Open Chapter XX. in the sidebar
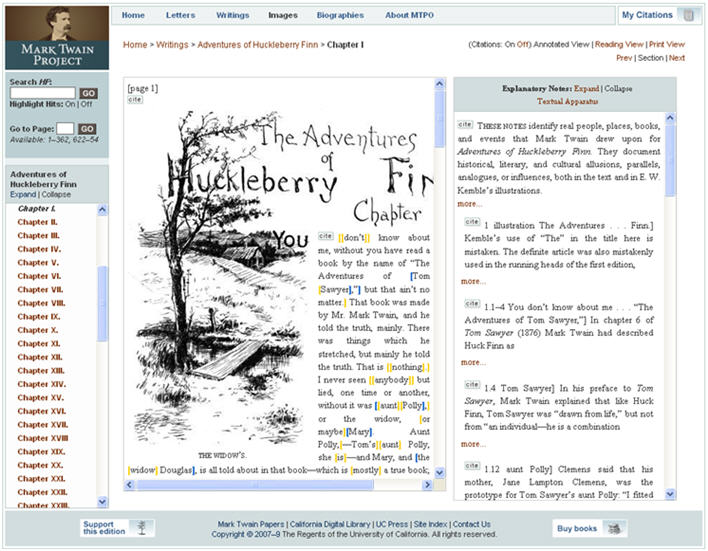Screen dimensions: 708x551 click(x=40, y=465)
